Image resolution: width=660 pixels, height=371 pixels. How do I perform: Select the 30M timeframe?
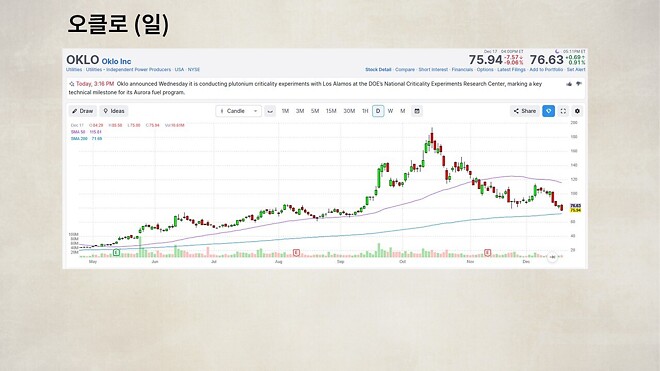[349, 111]
